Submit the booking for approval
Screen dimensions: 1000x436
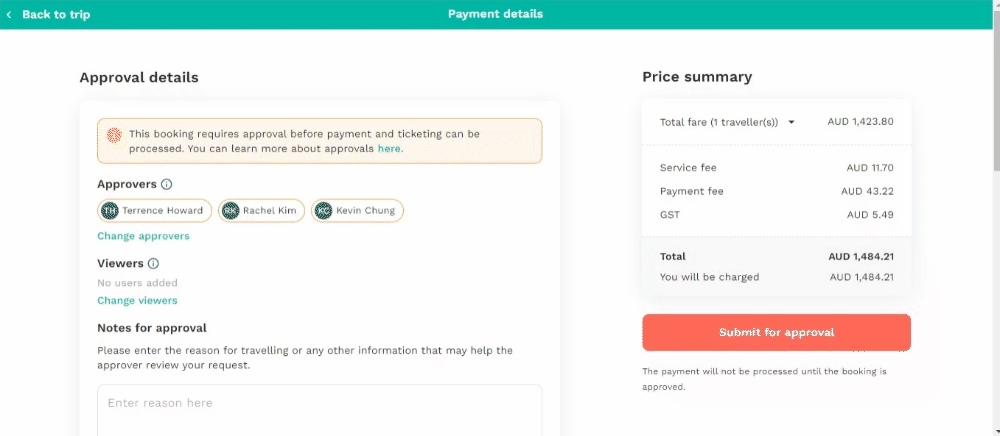click(776, 332)
